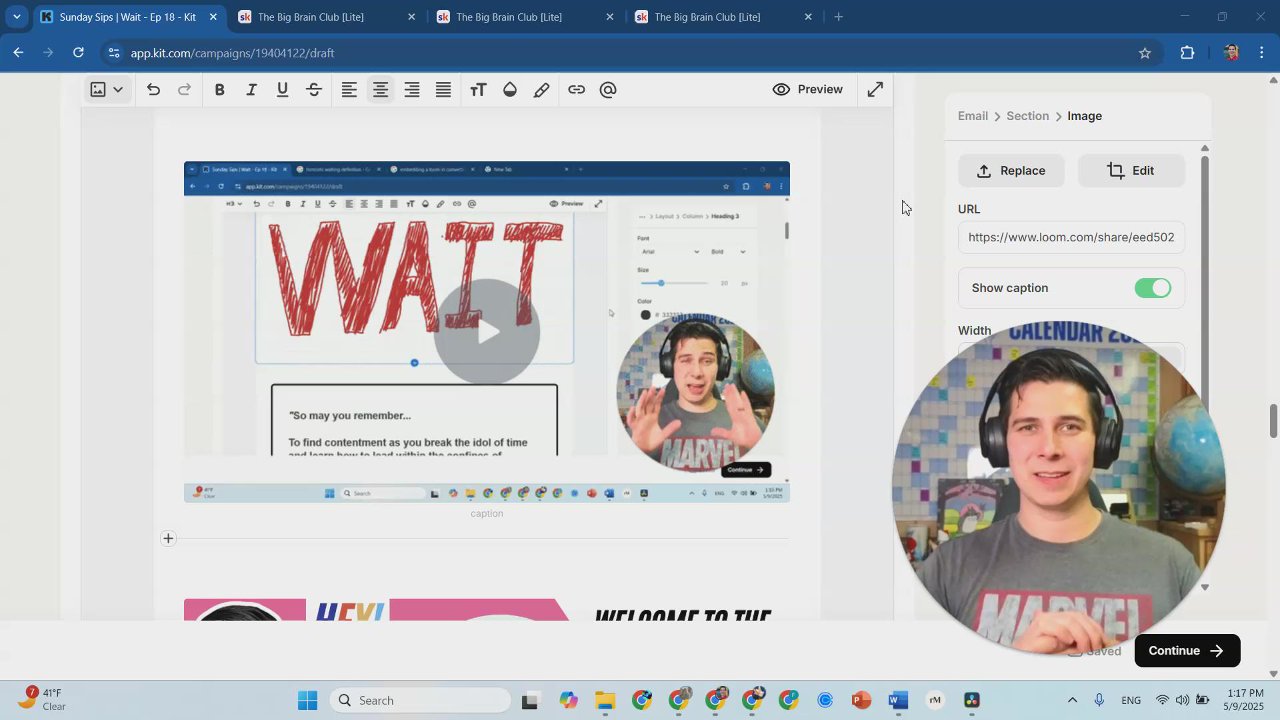Show hidden system tray icons

[x=1072, y=700]
